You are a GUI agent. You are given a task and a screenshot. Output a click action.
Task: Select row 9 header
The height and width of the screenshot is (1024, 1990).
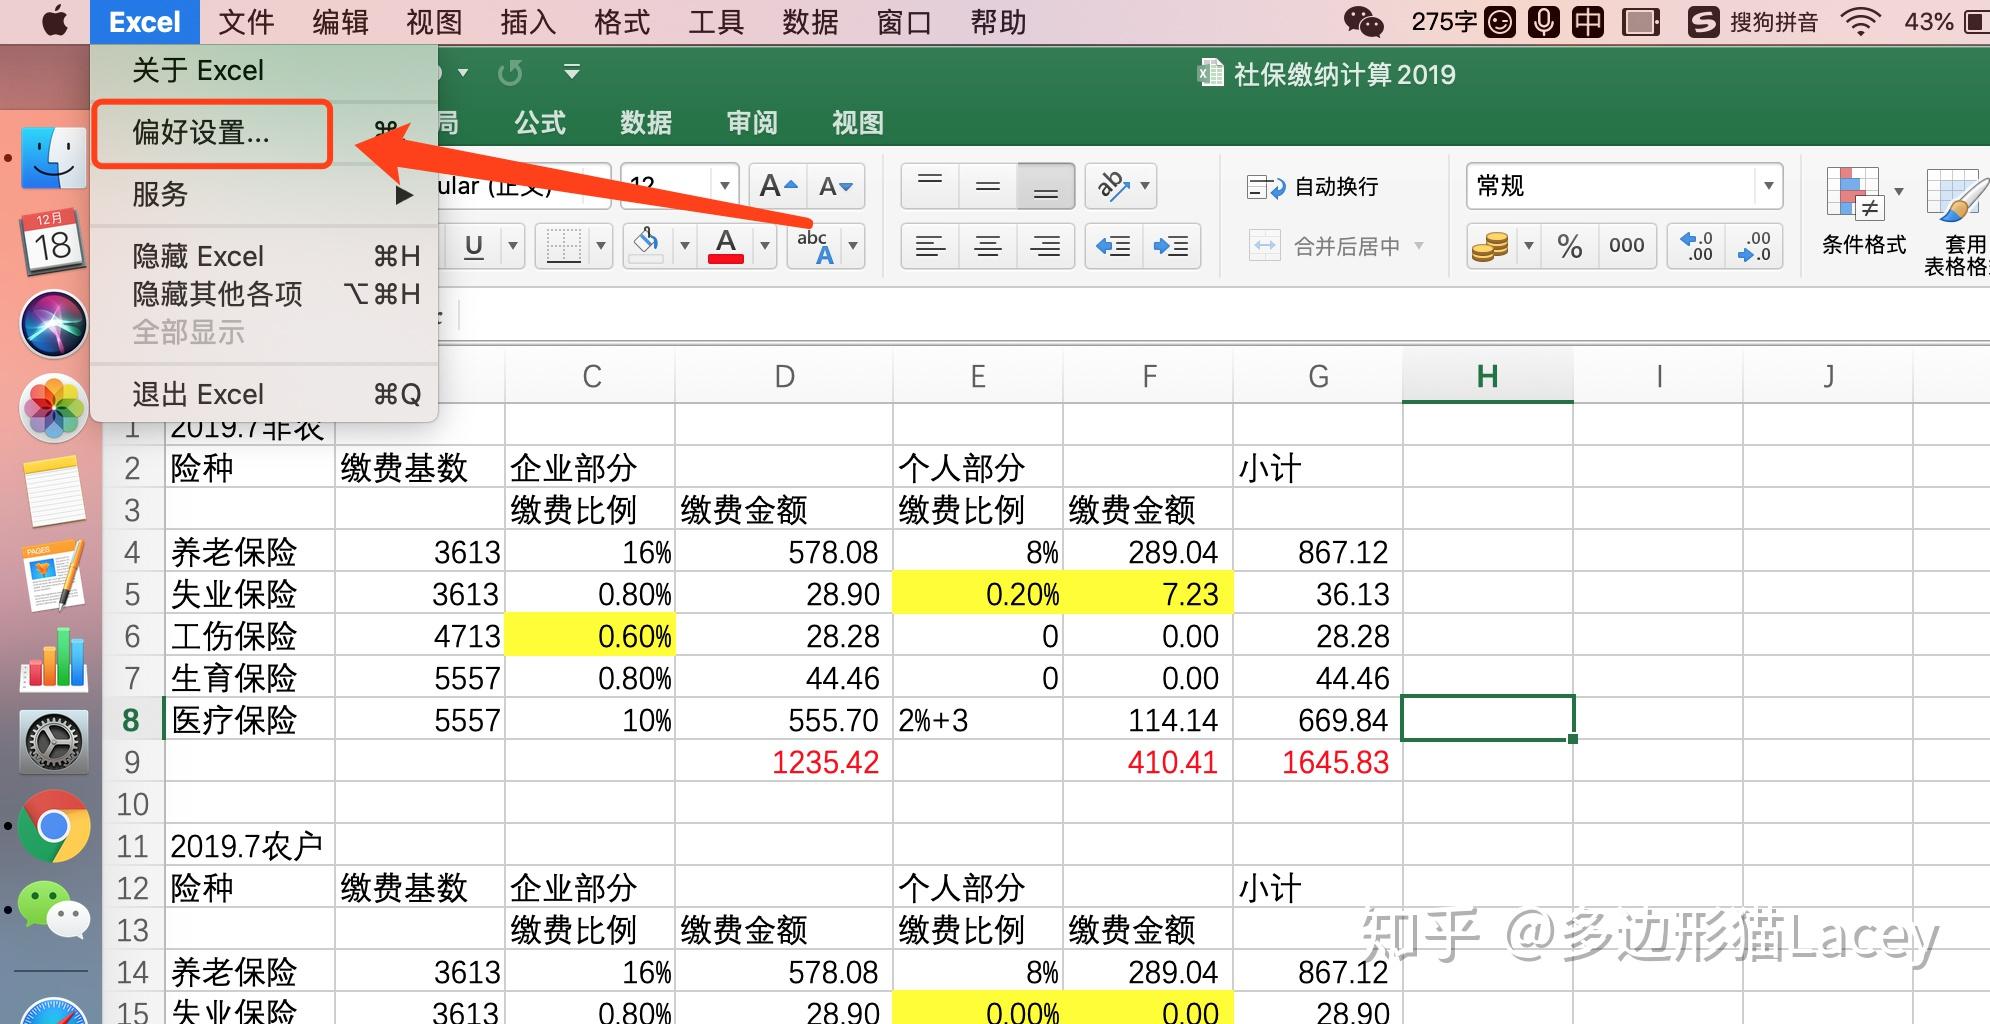(132, 762)
